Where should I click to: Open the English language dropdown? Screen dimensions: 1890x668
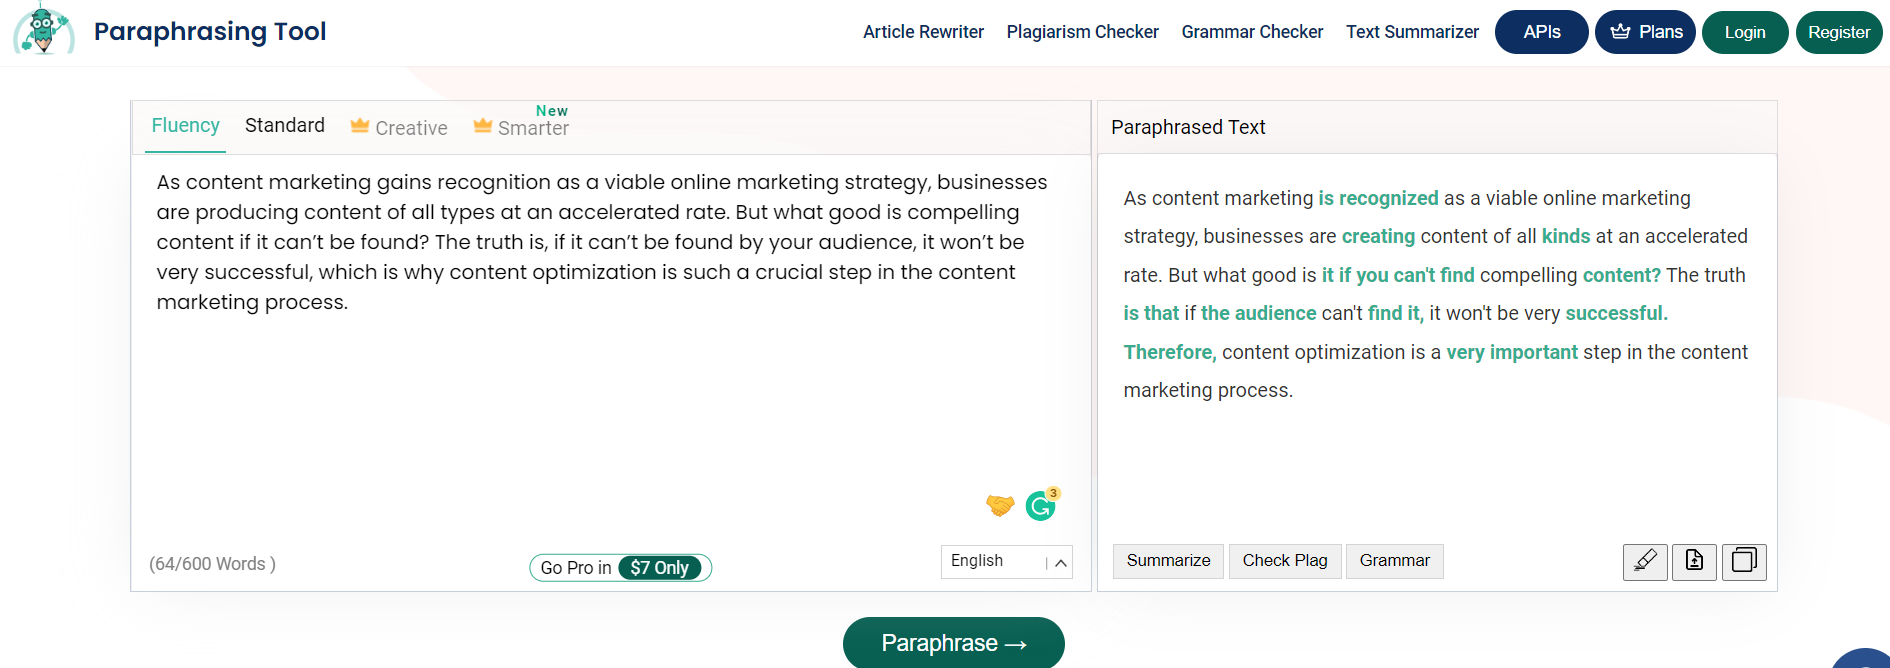pyautogui.click(x=1006, y=562)
